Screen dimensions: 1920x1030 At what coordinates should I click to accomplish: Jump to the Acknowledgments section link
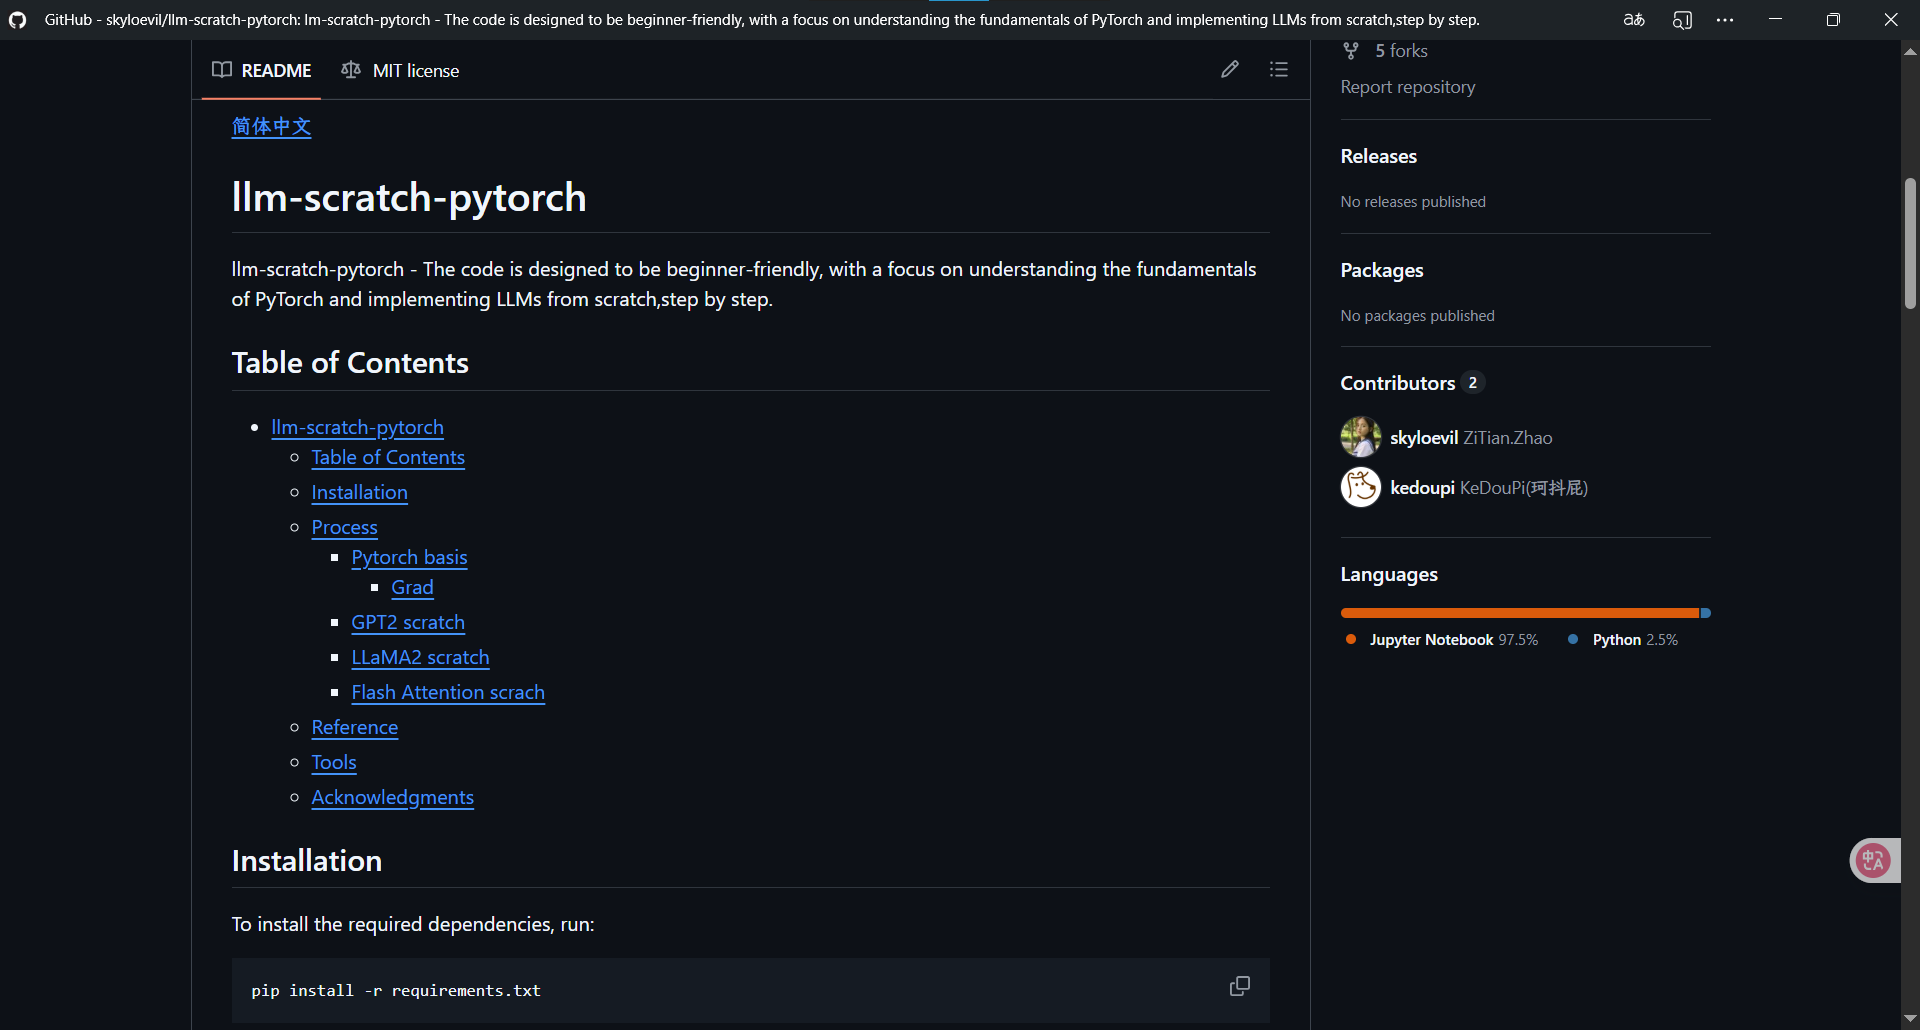[x=393, y=797]
